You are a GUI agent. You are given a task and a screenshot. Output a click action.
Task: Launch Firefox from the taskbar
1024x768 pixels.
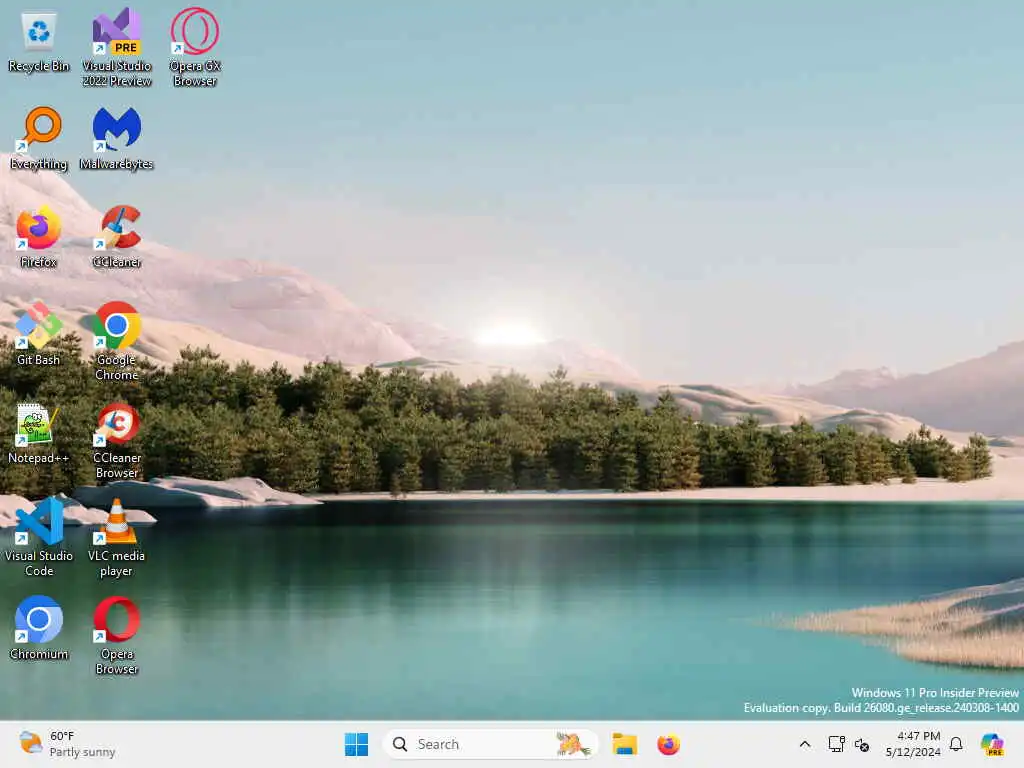[668, 744]
